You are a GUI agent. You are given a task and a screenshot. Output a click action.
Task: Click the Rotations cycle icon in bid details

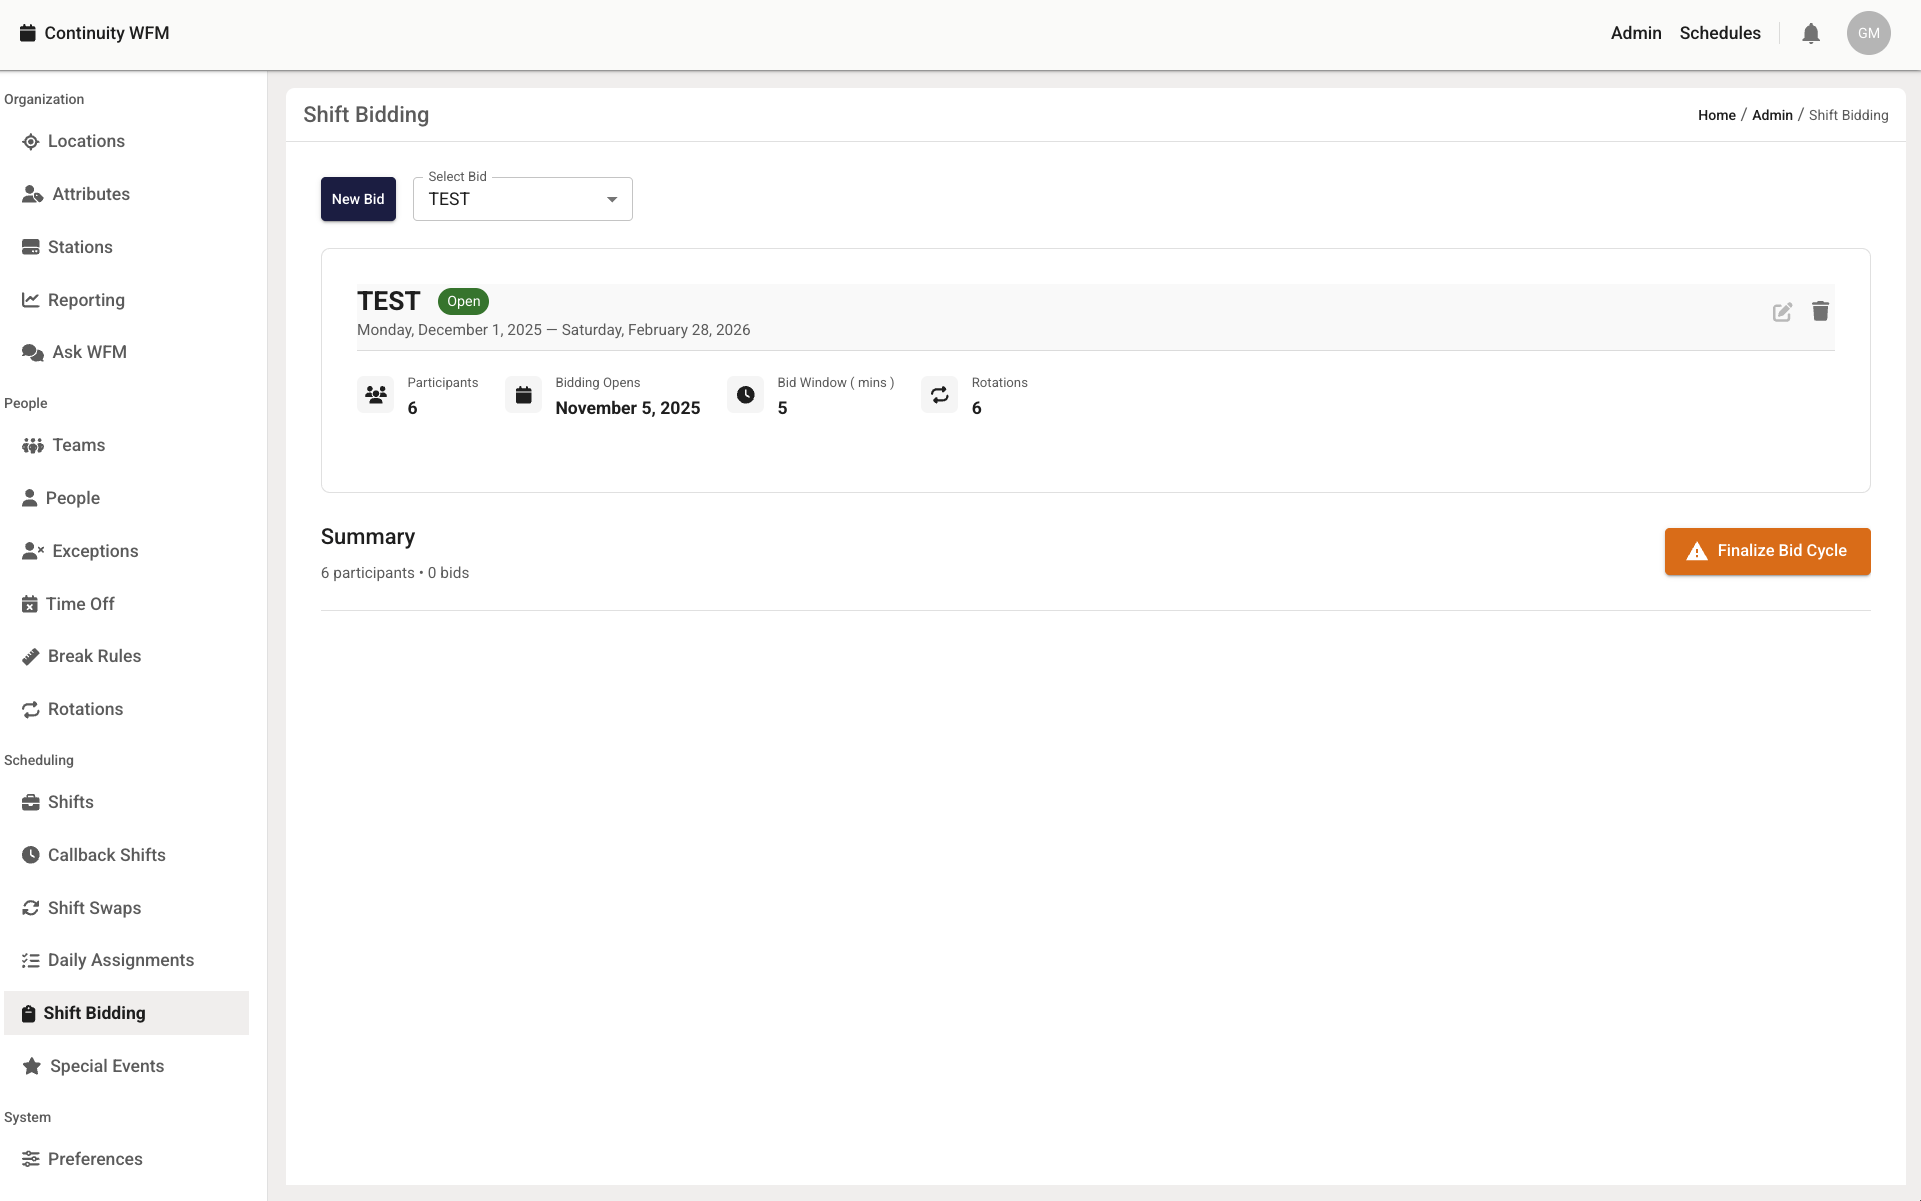[x=939, y=395]
